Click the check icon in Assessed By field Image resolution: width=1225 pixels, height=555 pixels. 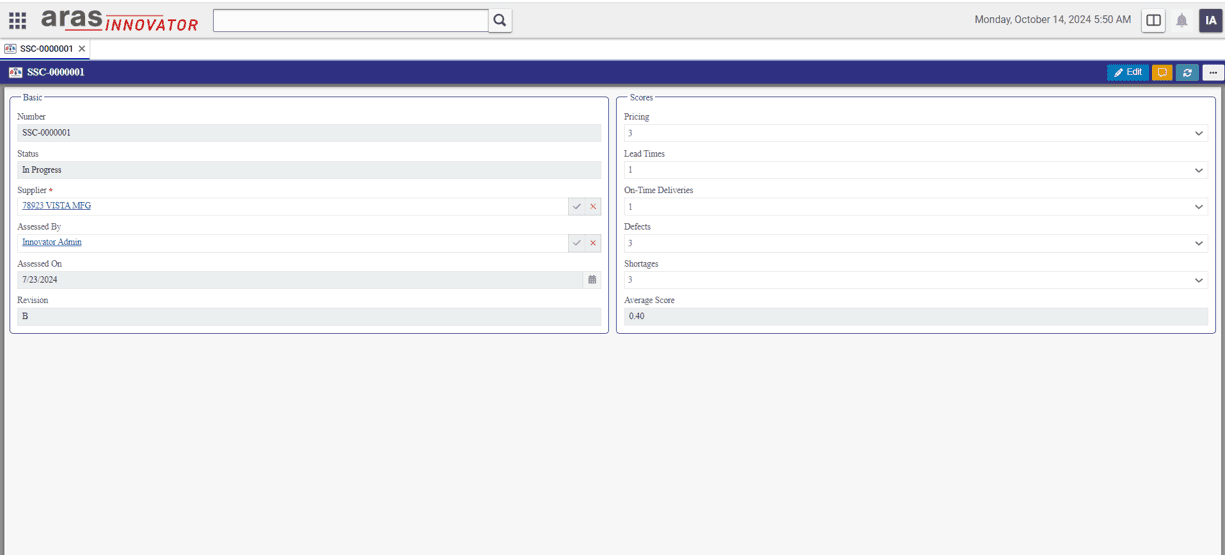click(576, 243)
